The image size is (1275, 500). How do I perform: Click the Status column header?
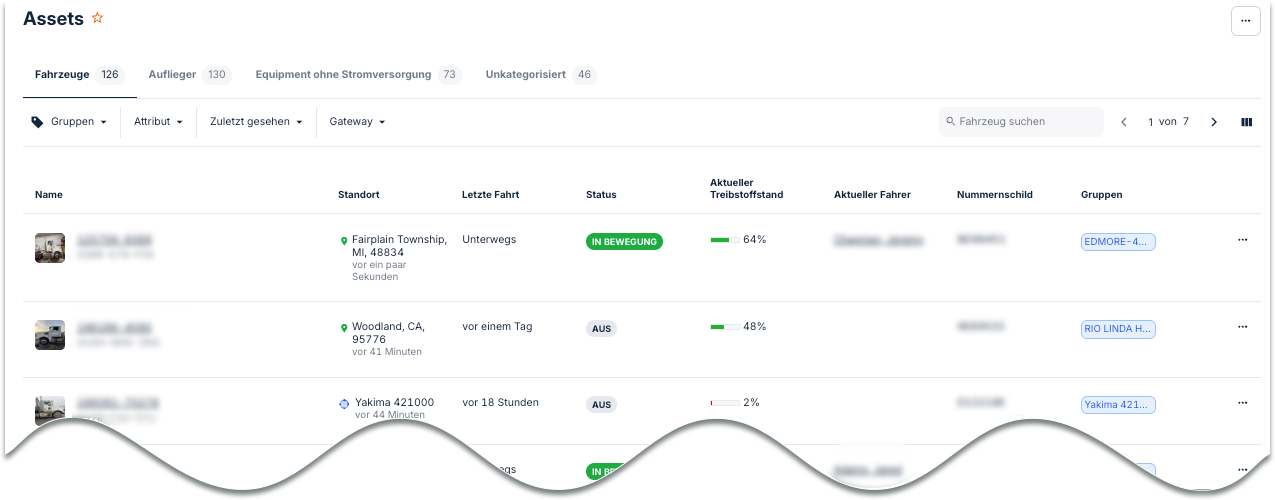tap(601, 195)
